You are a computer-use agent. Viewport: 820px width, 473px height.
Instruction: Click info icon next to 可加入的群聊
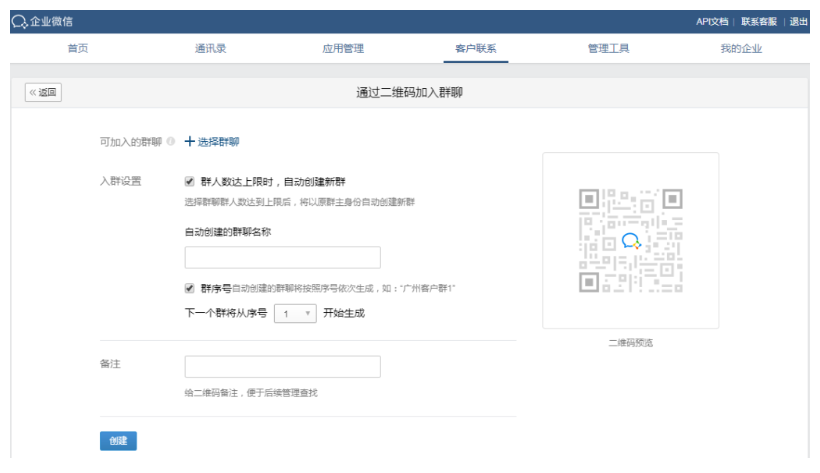[x=170, y=141]
